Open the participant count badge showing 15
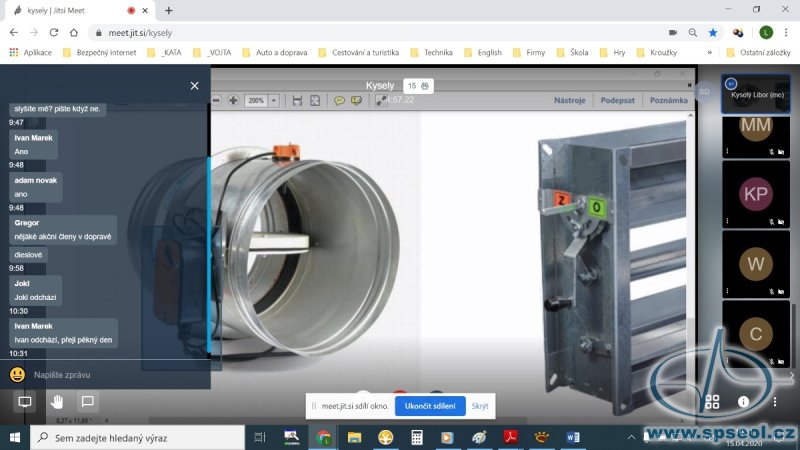 point(418,86)
